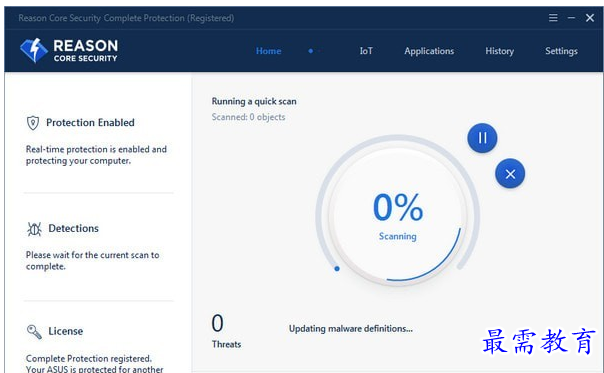Open the Detections section

point(73,229)
